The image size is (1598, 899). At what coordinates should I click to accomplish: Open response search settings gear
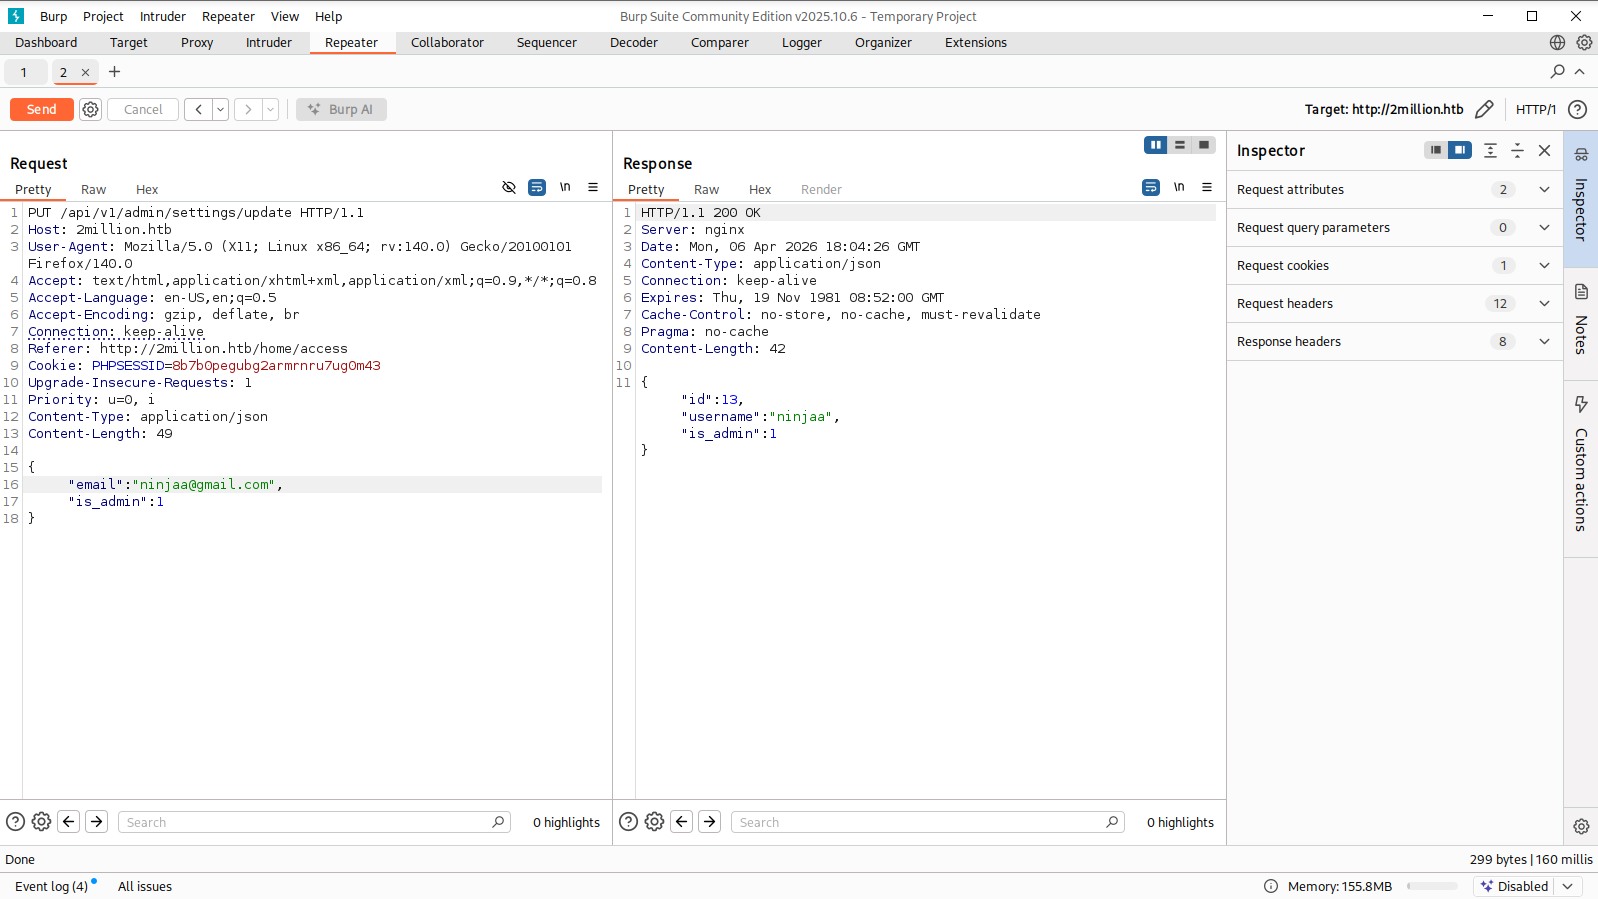(x=654, y=822)
